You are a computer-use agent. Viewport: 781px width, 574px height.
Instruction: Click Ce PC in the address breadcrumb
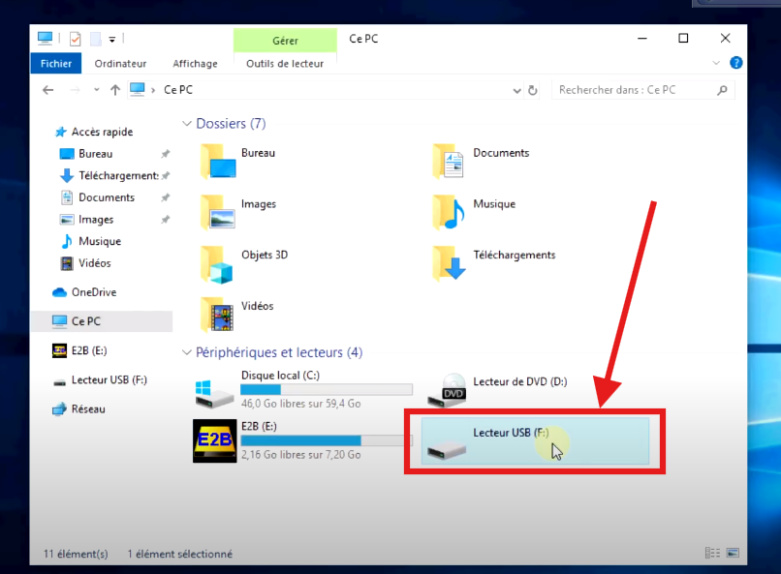[178, 90]
